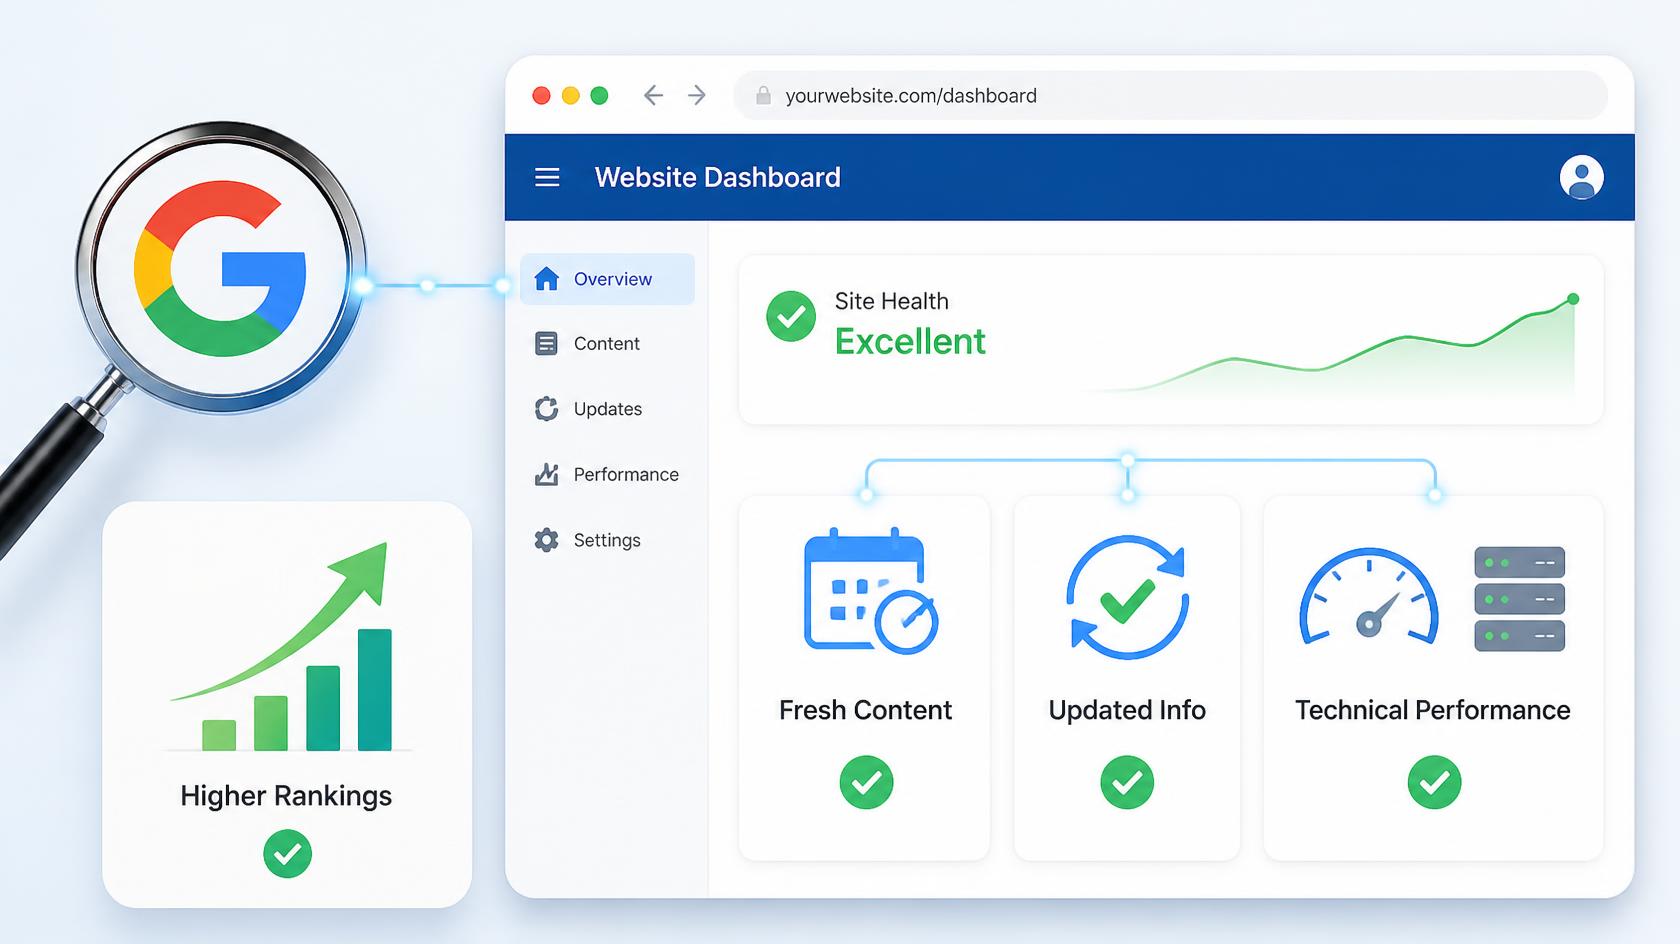This screenshot has width=1680, height=944.
Task: Click the gear icon beside Settings
Action: [546, 540]
